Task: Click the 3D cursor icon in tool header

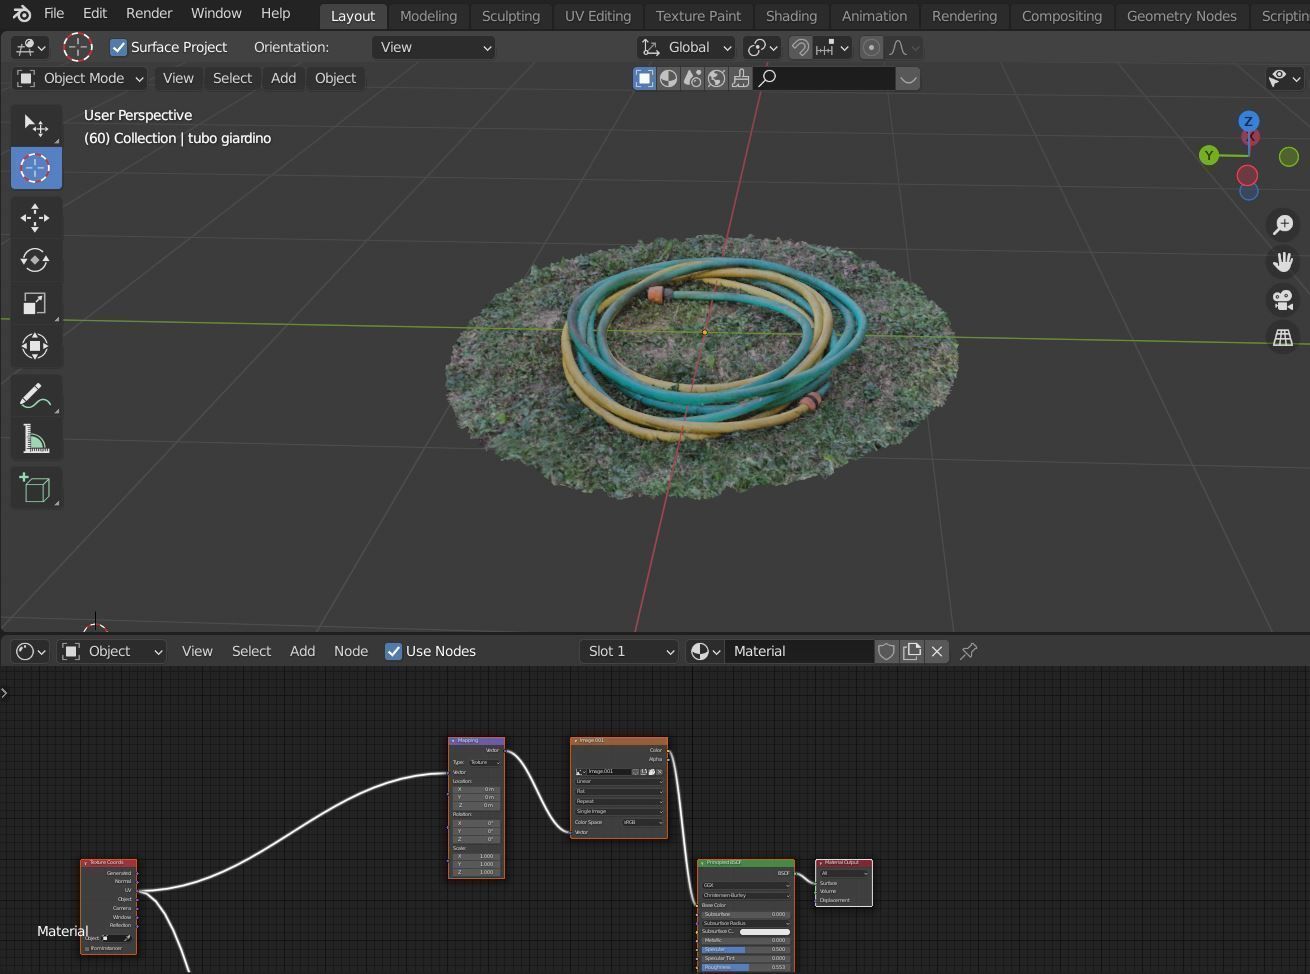Action: tap(77, 47)
